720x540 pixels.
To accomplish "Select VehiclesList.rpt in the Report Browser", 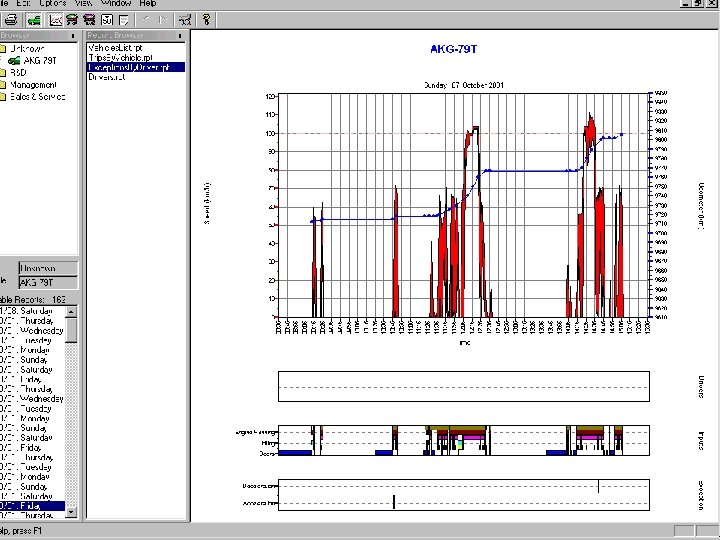I will coord(115,47).
